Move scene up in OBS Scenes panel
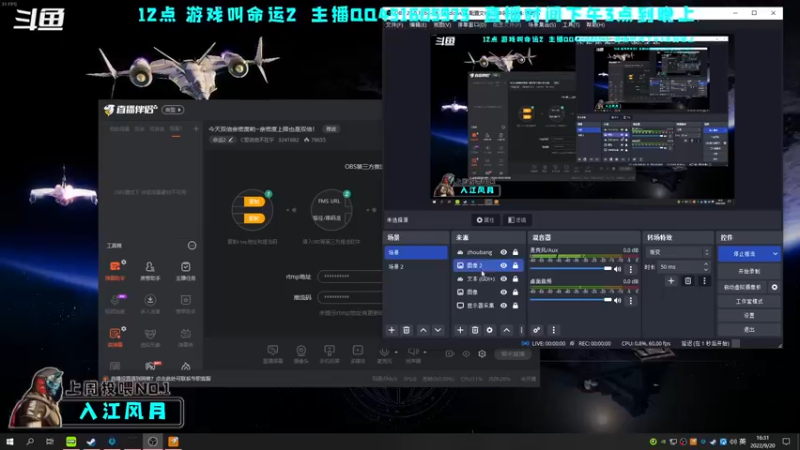800x450 pixels. point(423,330)
